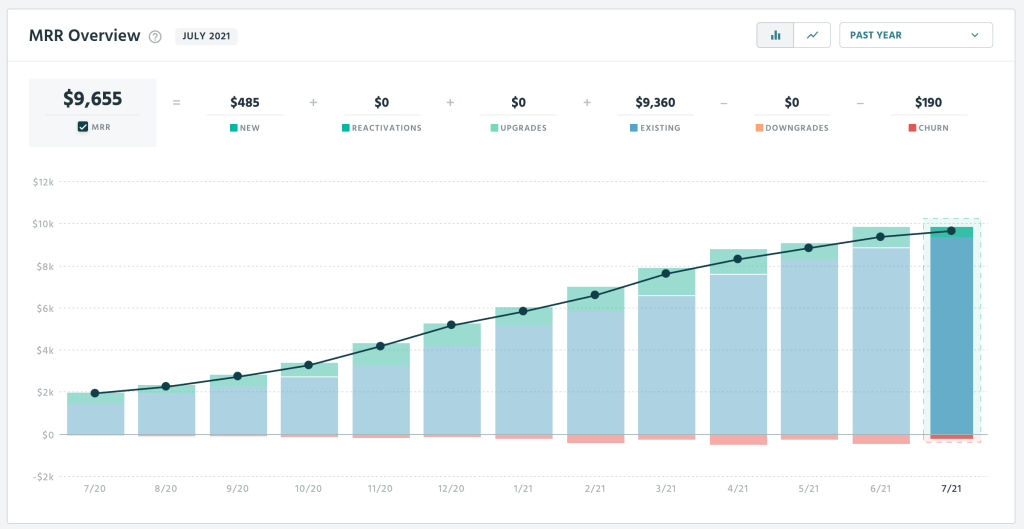1024x529 pixels.
Task: Click the red Churn legend swatch
Action: pos(912,128)
